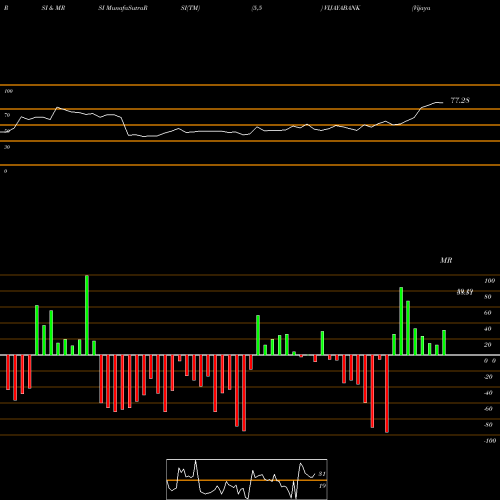Click the 77.28 RSI value label
The image size is (500, 500).
[460, 100]
